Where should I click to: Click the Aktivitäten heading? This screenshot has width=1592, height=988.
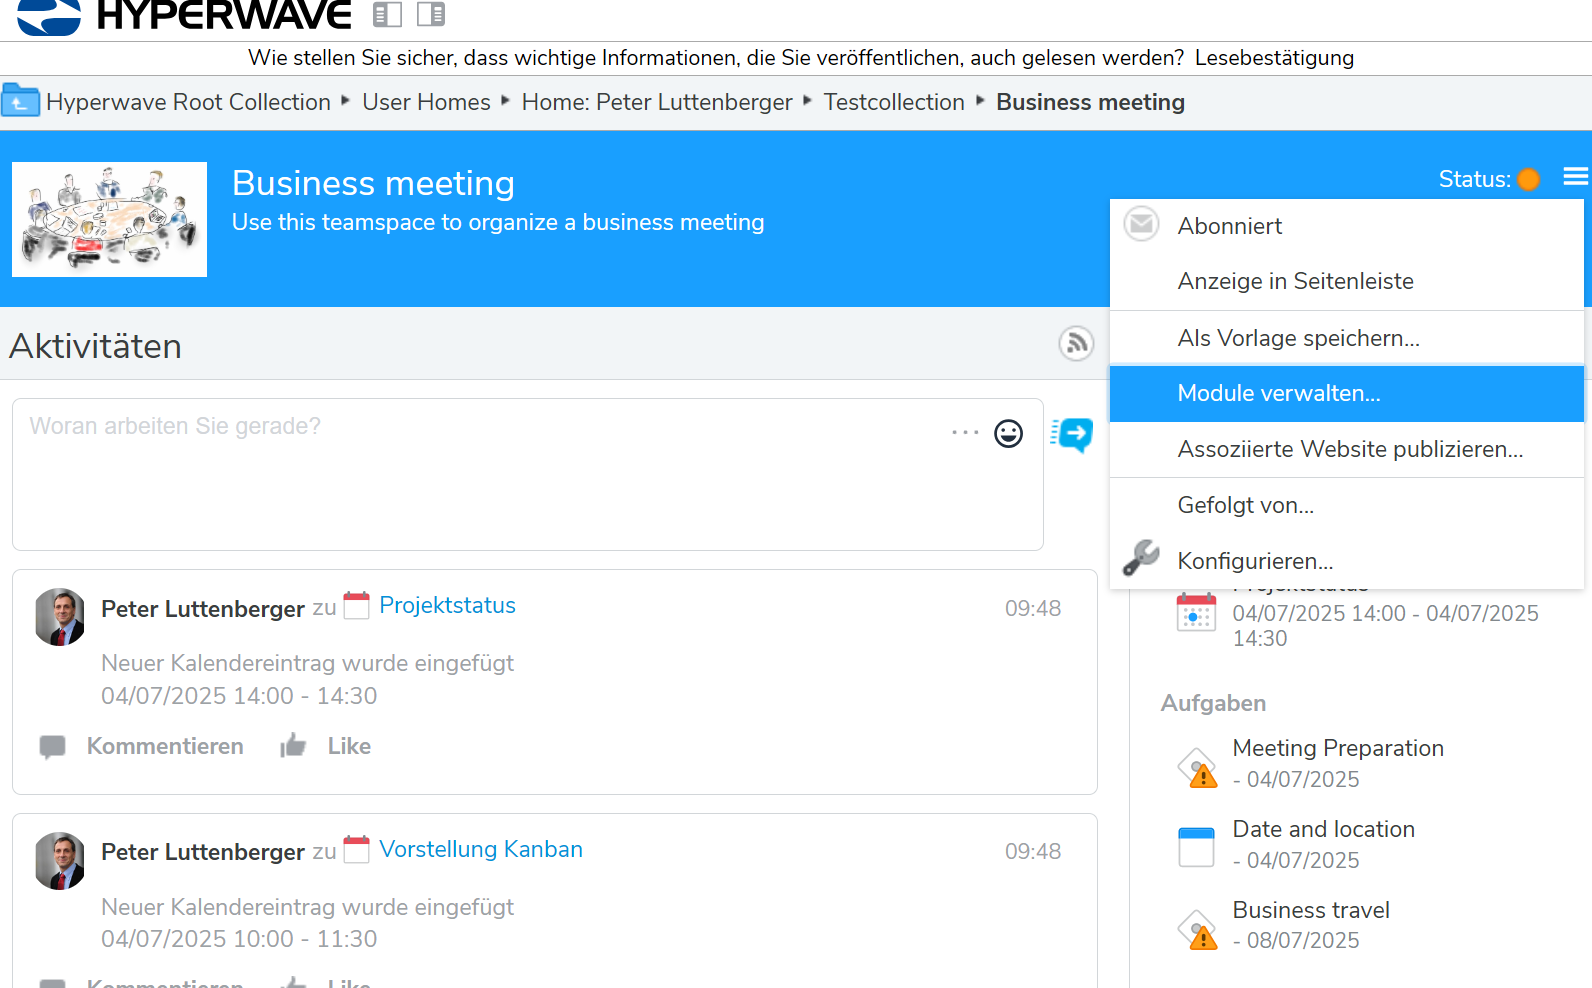coord(95,346)
